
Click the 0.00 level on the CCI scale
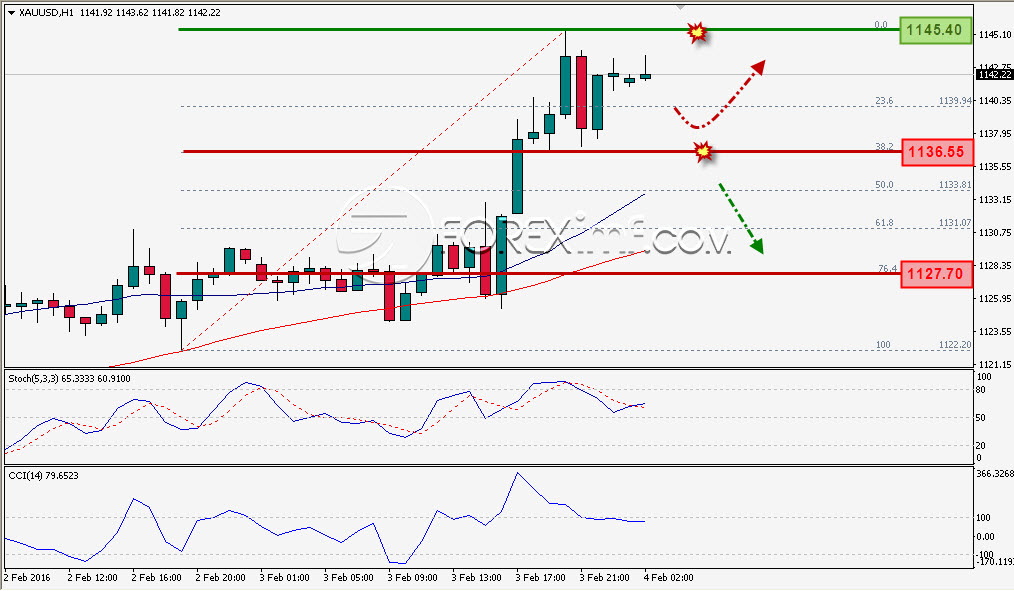tap(985, 537)
